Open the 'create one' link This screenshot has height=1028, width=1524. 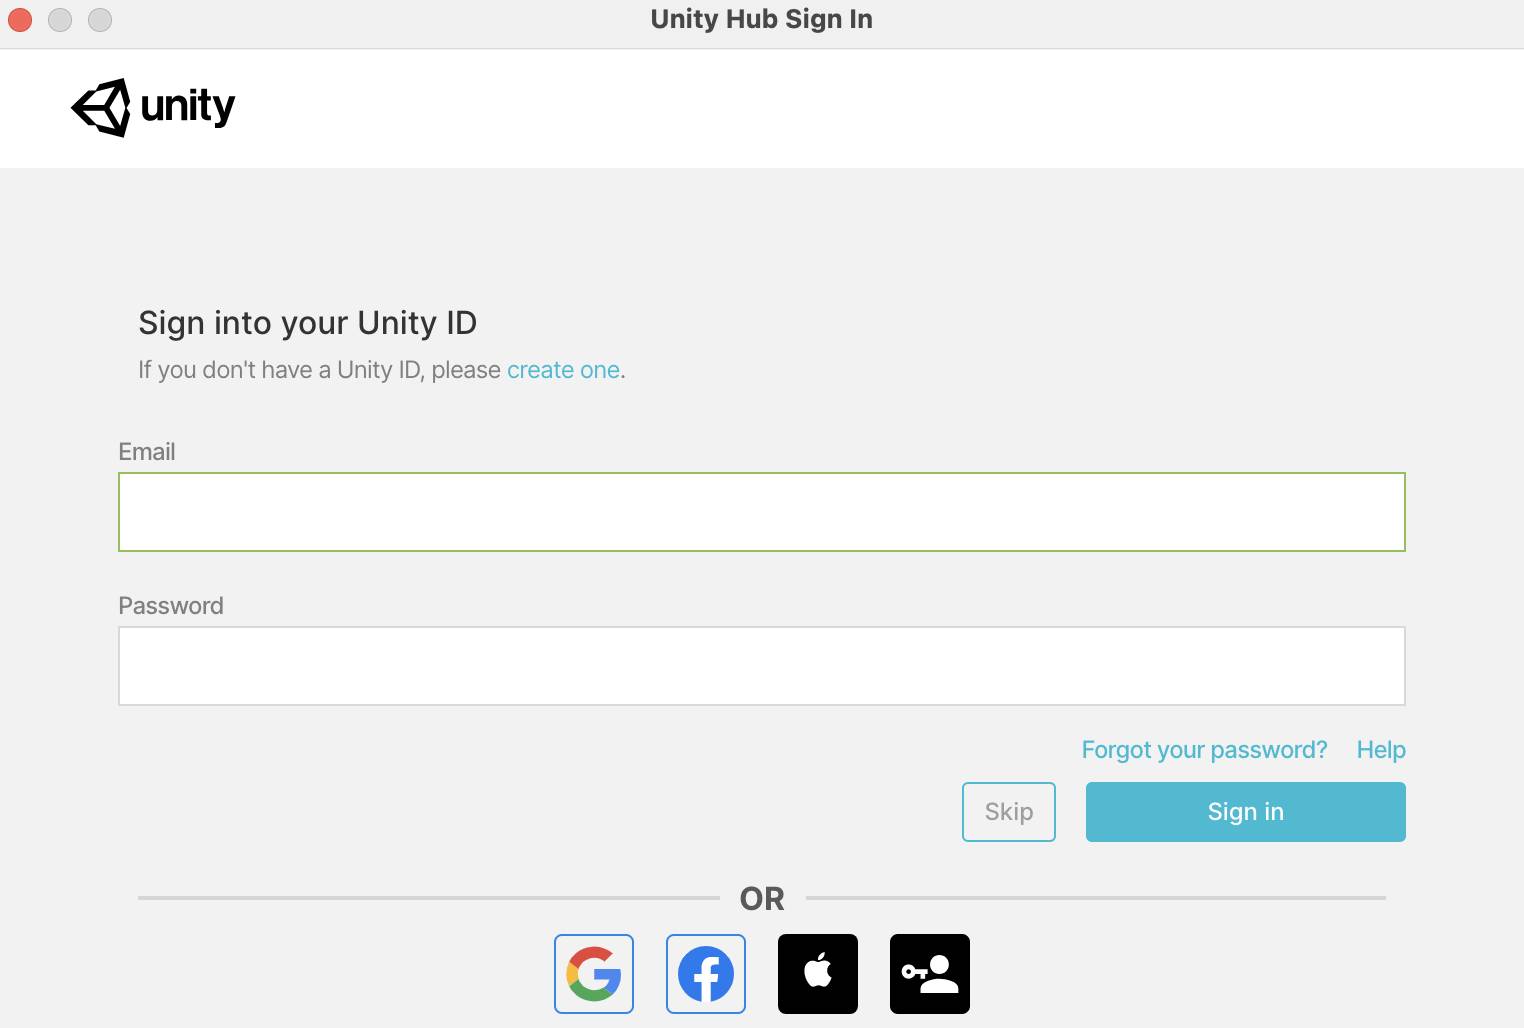coord(563,370)
